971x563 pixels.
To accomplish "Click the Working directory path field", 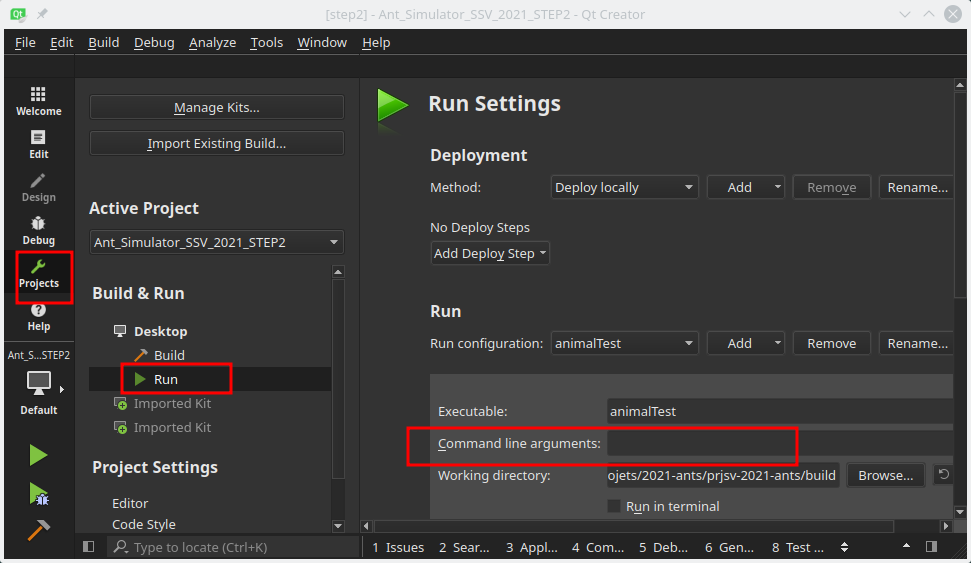I will pos(723,475).
